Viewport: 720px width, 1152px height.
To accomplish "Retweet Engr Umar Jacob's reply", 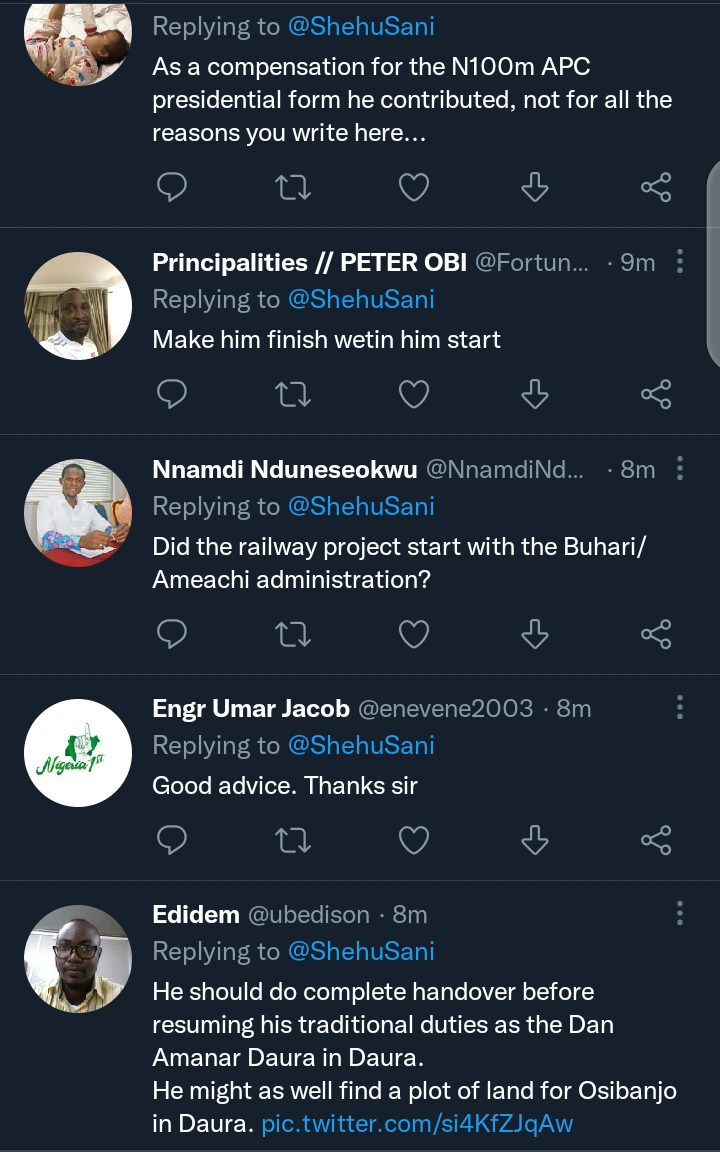I will [293, 841].
